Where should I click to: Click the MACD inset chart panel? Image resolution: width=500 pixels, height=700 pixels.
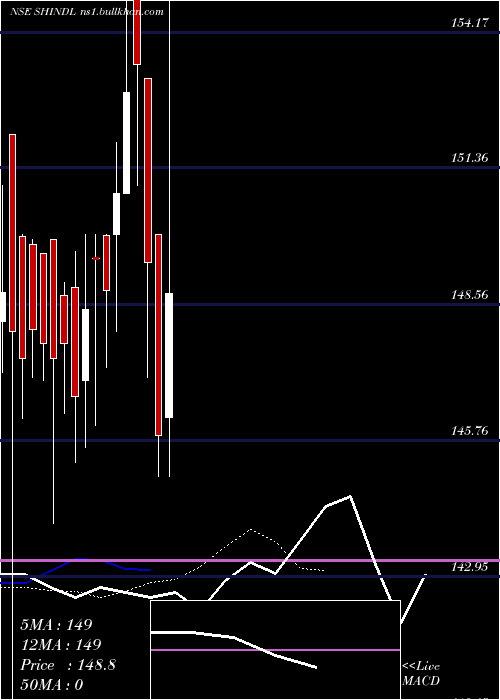275,650
